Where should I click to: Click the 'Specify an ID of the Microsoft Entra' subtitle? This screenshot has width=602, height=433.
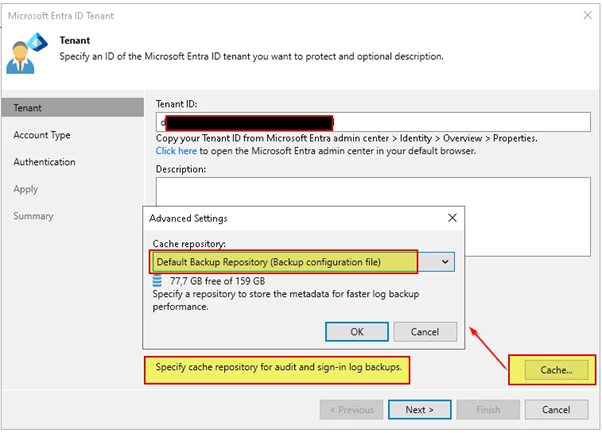point(251,56)
